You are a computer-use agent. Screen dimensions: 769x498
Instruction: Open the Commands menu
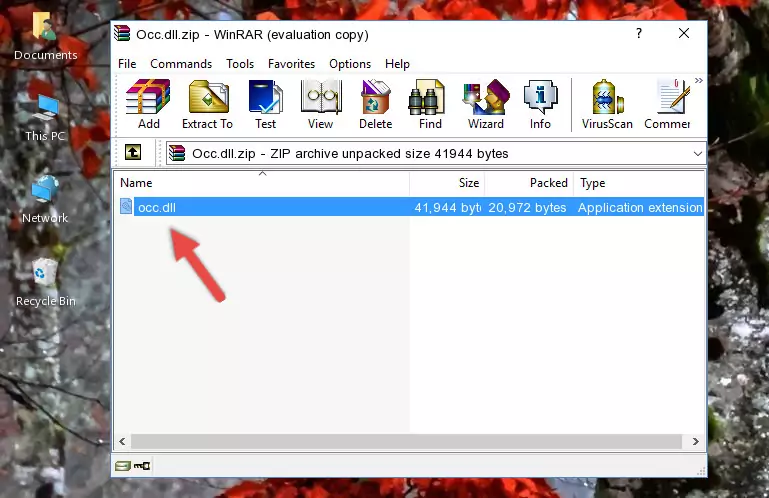click(x=181, y=64)
